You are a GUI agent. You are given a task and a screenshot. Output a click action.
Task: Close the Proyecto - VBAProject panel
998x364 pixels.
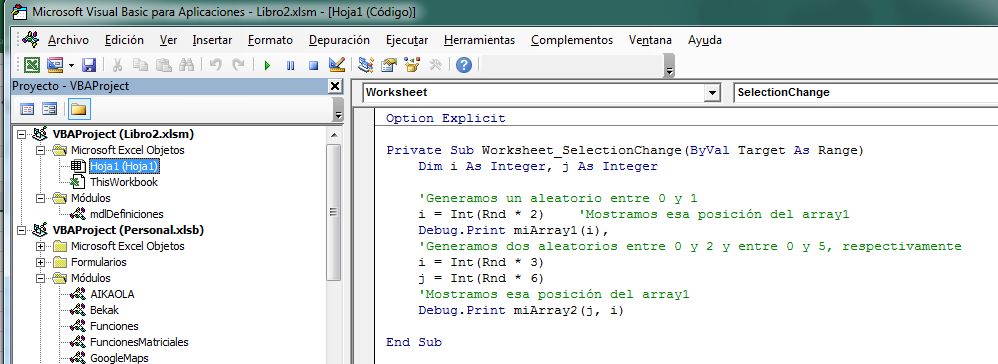(x=335, y=86)
